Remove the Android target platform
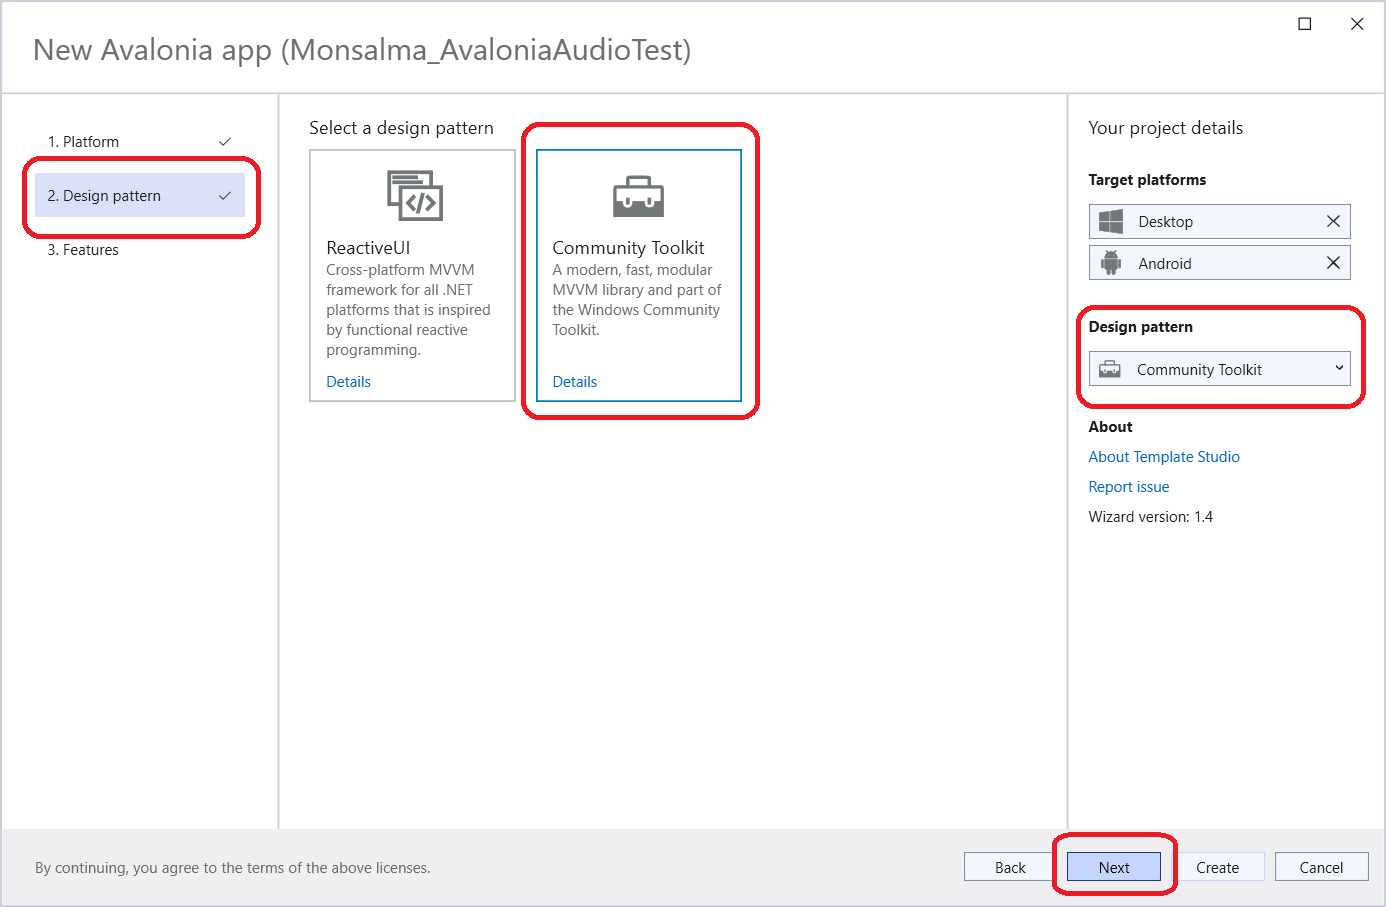This screenshot has height=907, width=1386. [x=1333, y=263]
